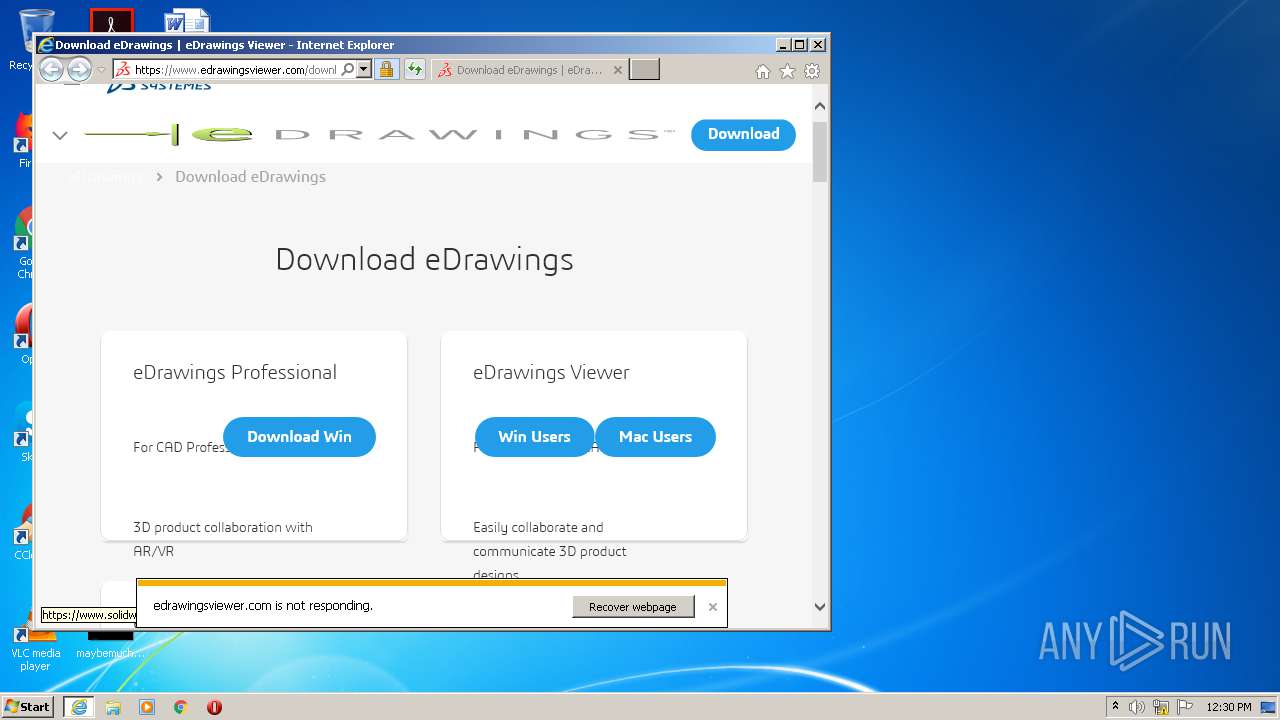Click page scrollbar up arrow
Viewport: 1280px width, 720px height.
coord(820,105)
